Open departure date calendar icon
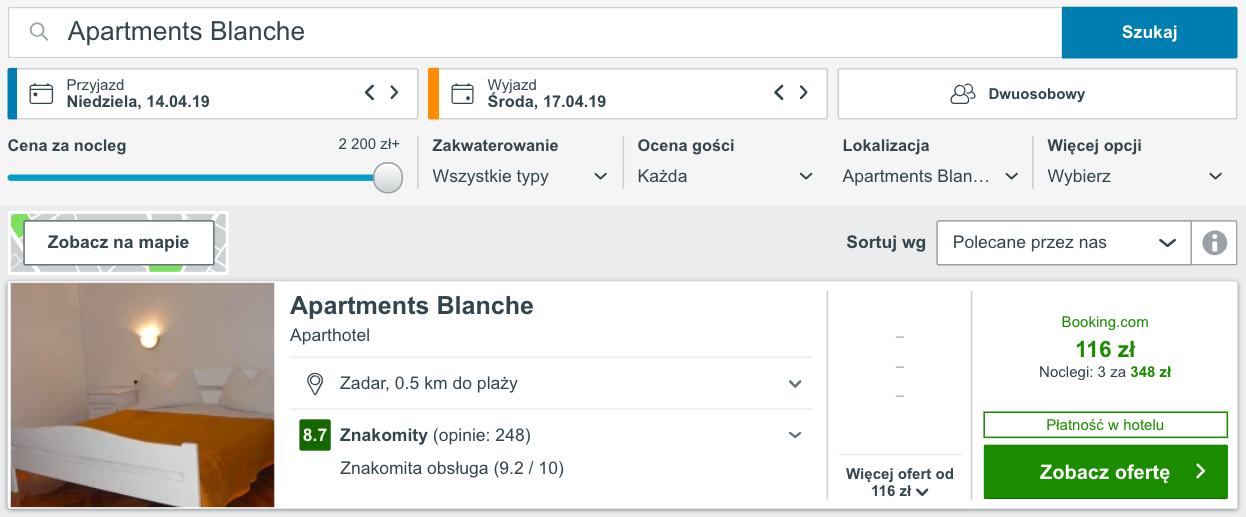 pos(462,94)
